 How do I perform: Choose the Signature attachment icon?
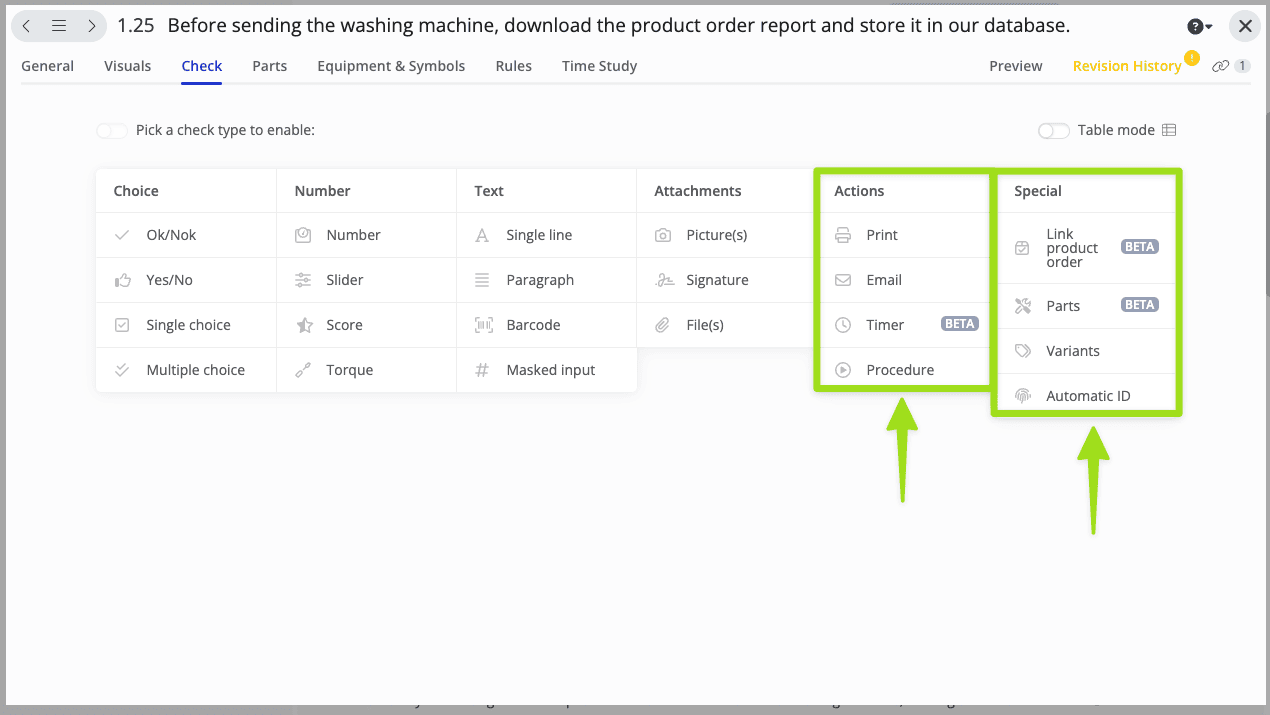point(663,280)
